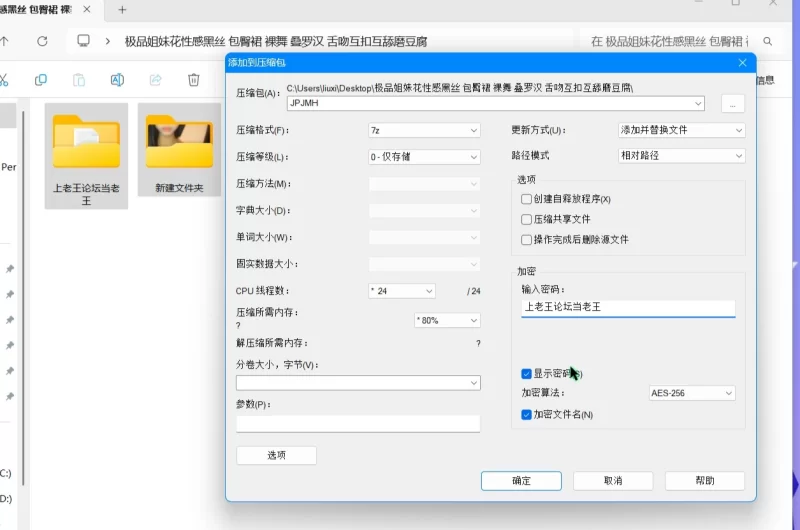Open the 压缩格式 dropdown showing 7z

[424, 130]
